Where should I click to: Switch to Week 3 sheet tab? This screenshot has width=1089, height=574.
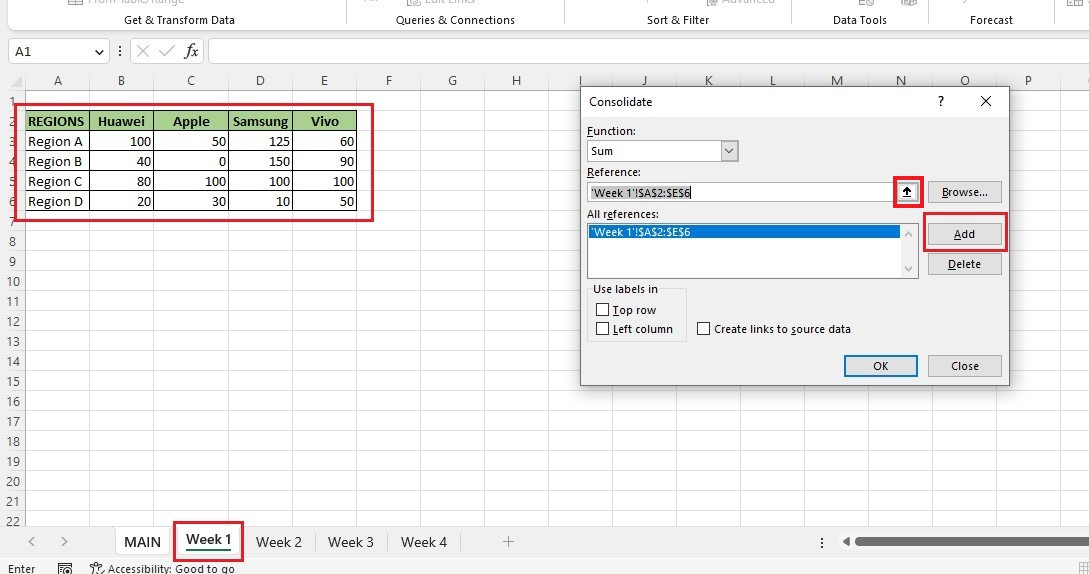[351, 542]
